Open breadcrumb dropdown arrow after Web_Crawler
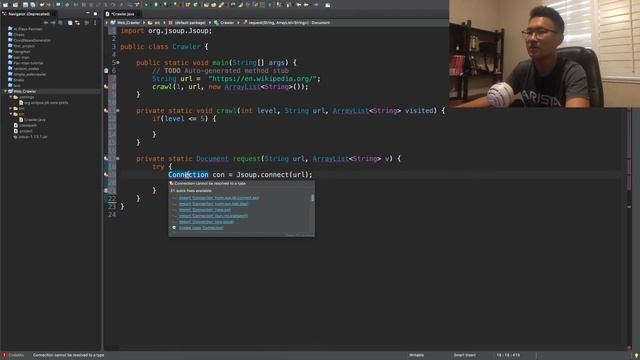 coord(144,23)
